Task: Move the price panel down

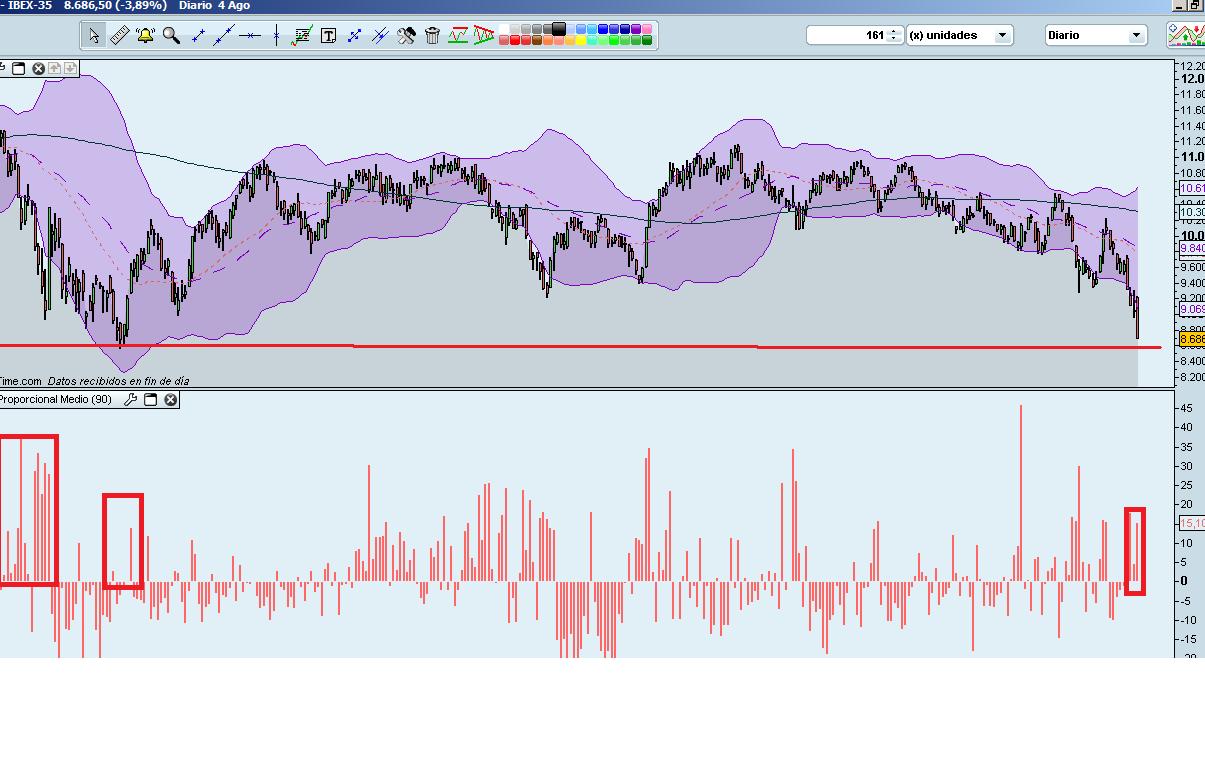Action: 69,69
